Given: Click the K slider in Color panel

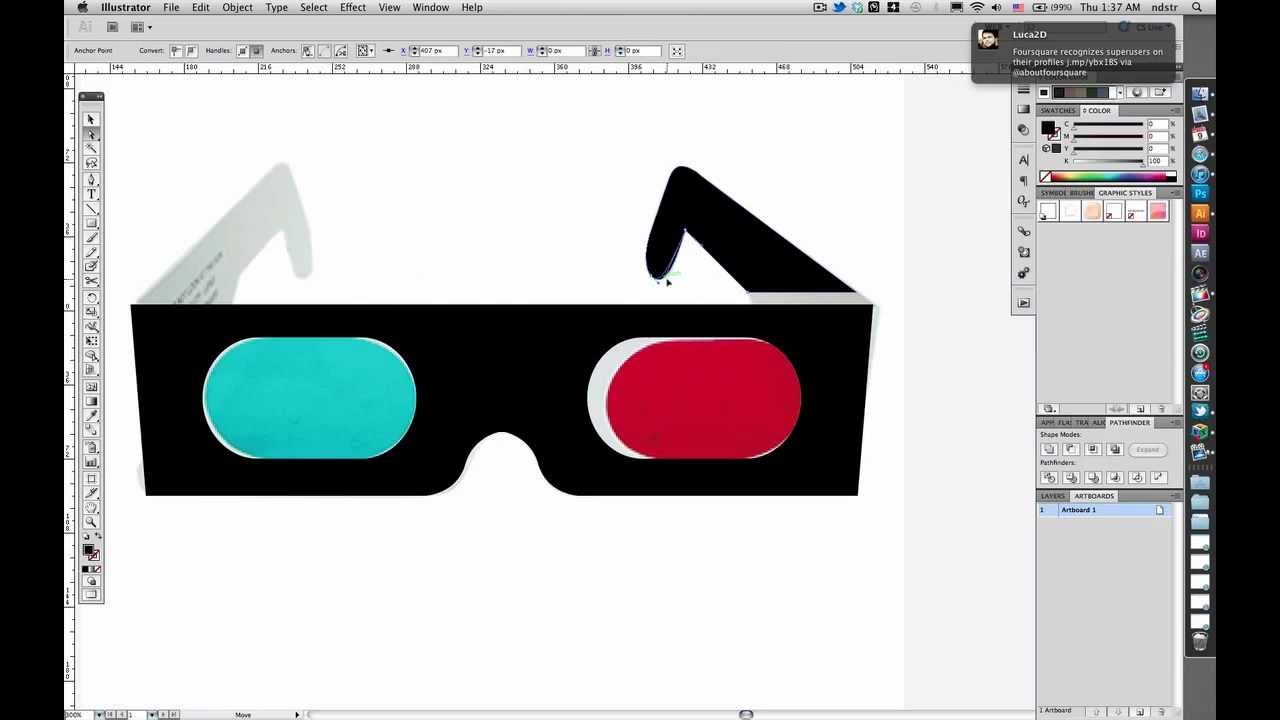Looking at the screenshot, I should click(x=1108, y=161).
